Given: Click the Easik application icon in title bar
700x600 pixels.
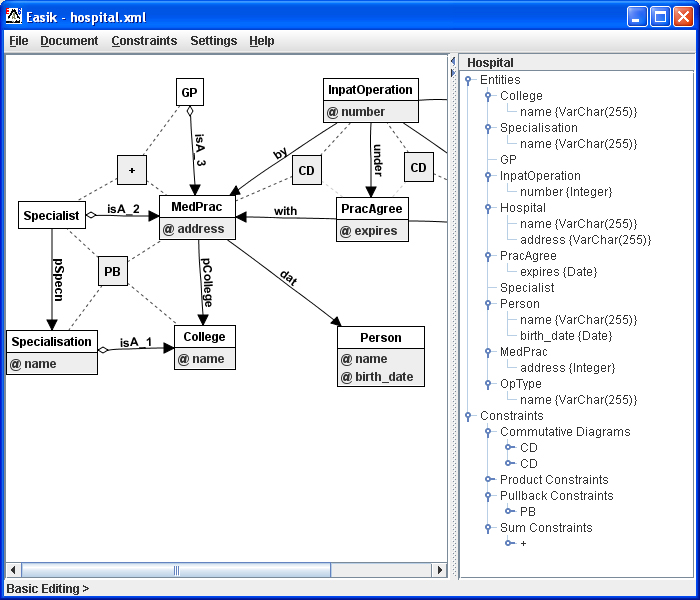Looking at the screenshot, I should click(14, 16).
